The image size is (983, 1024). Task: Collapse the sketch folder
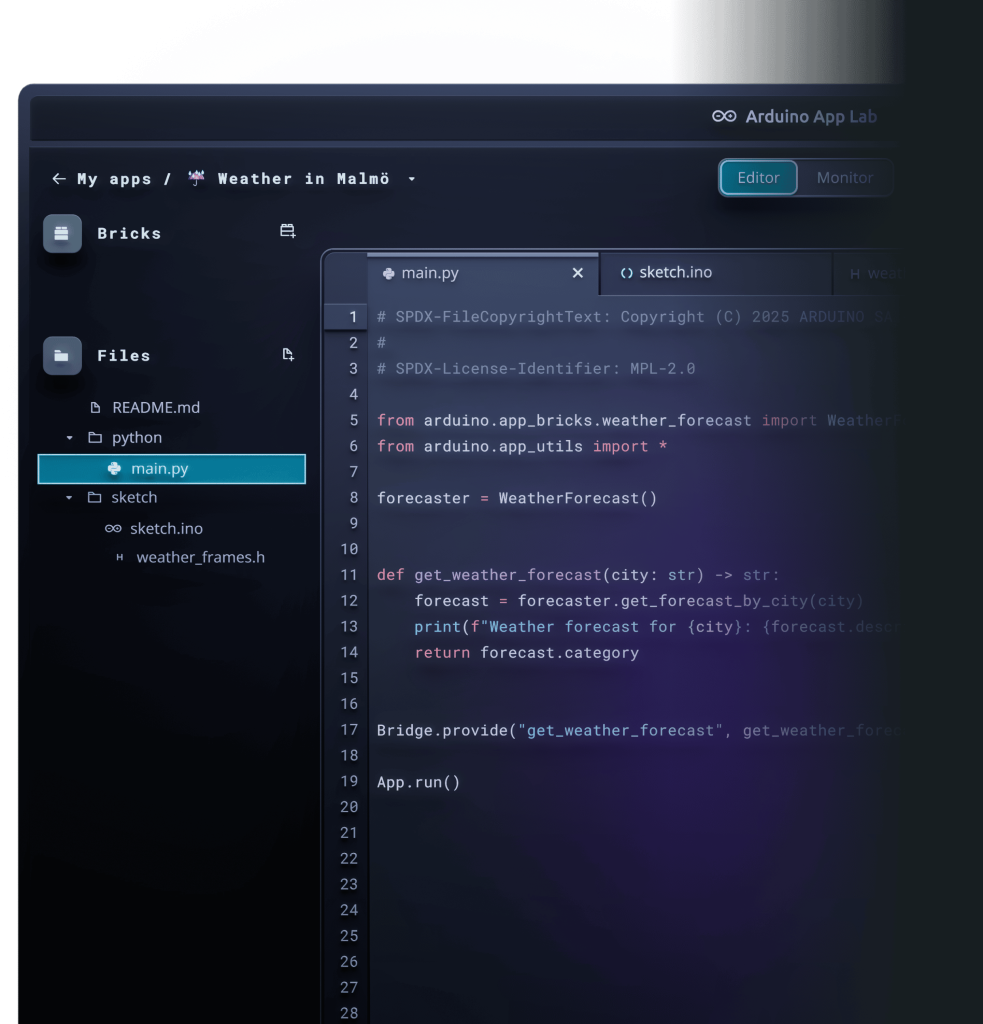click(69, 497)
